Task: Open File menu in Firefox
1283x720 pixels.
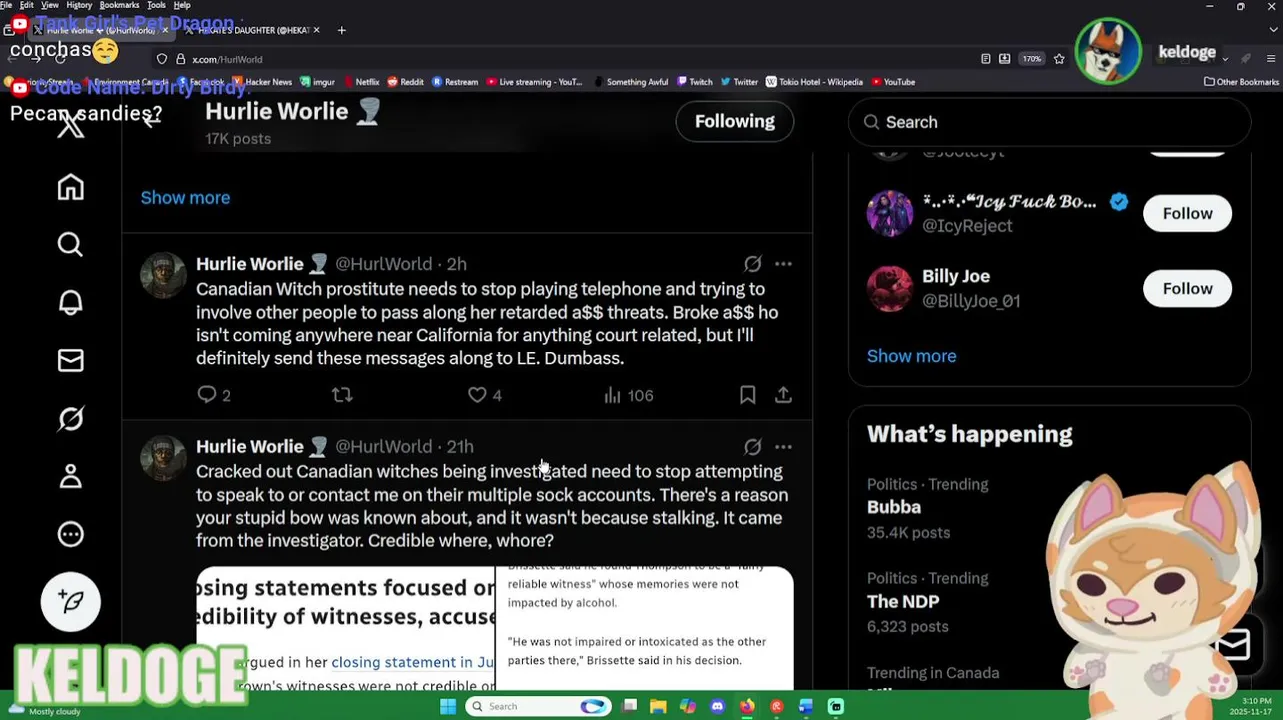Action: (x=7, y=5)
